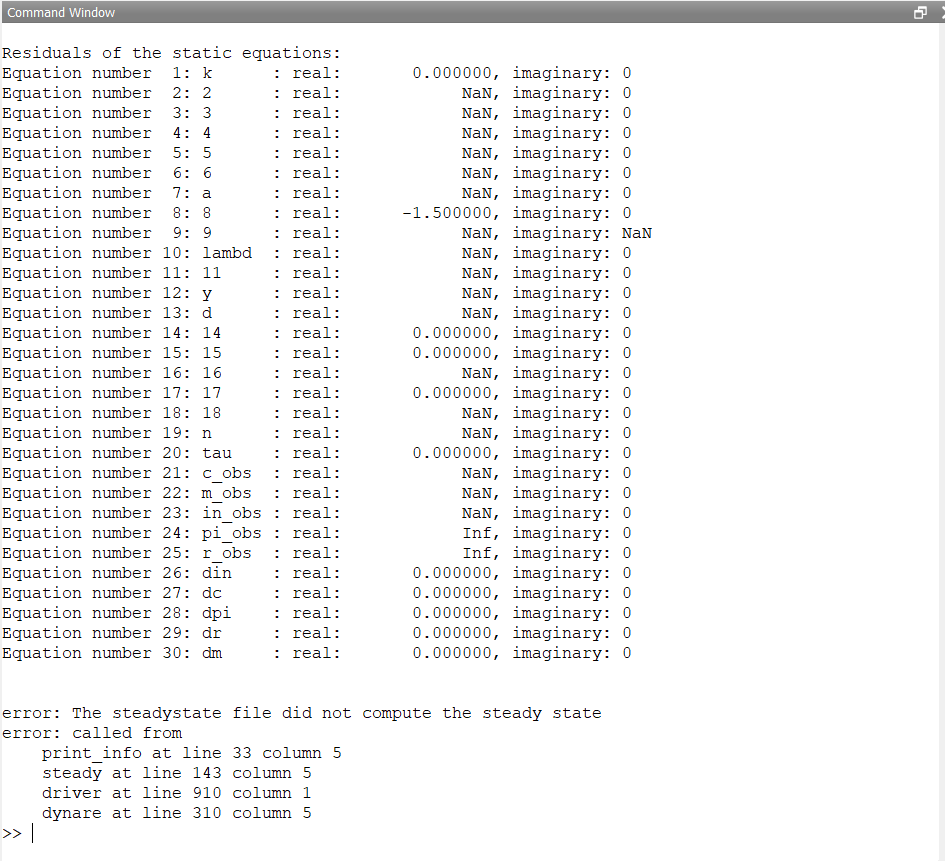Undock the Command Window panel
This screenshot has height=861, width=945.
(920, 13)
